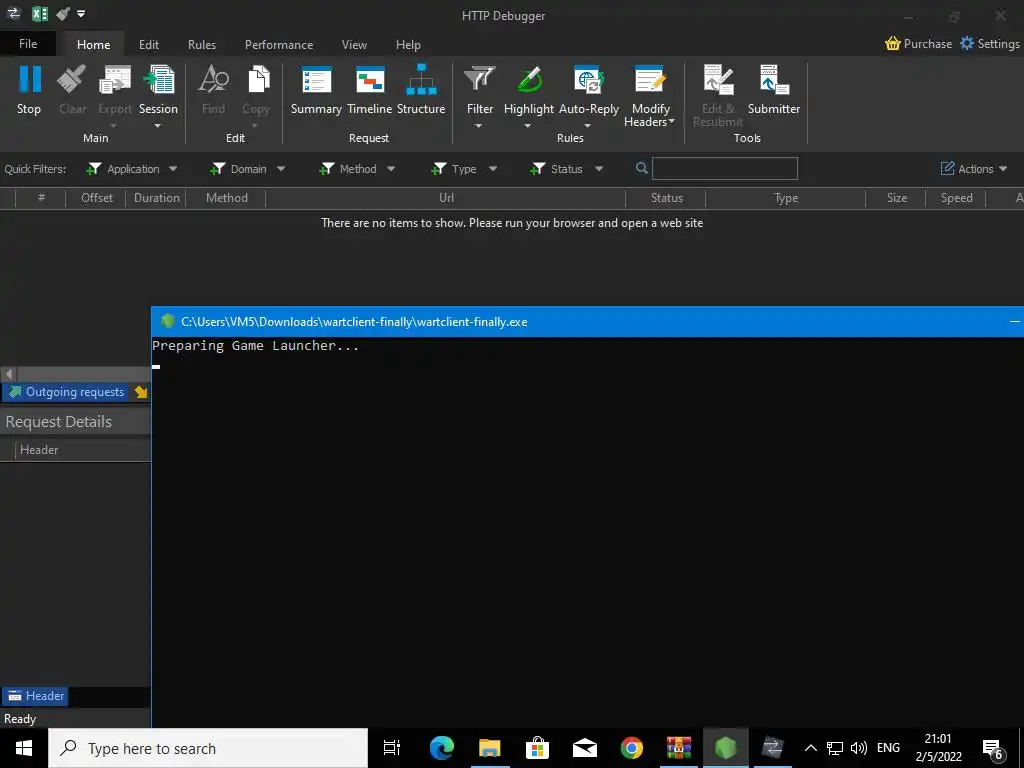1024x768 pixels.
Task: Open the Actions dropdown
Action: click(x=974, y=168)
